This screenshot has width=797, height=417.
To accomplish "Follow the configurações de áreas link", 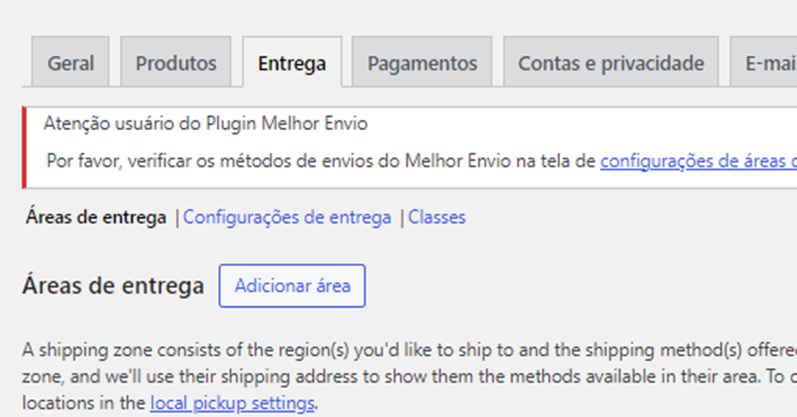I will pos(697,160).
